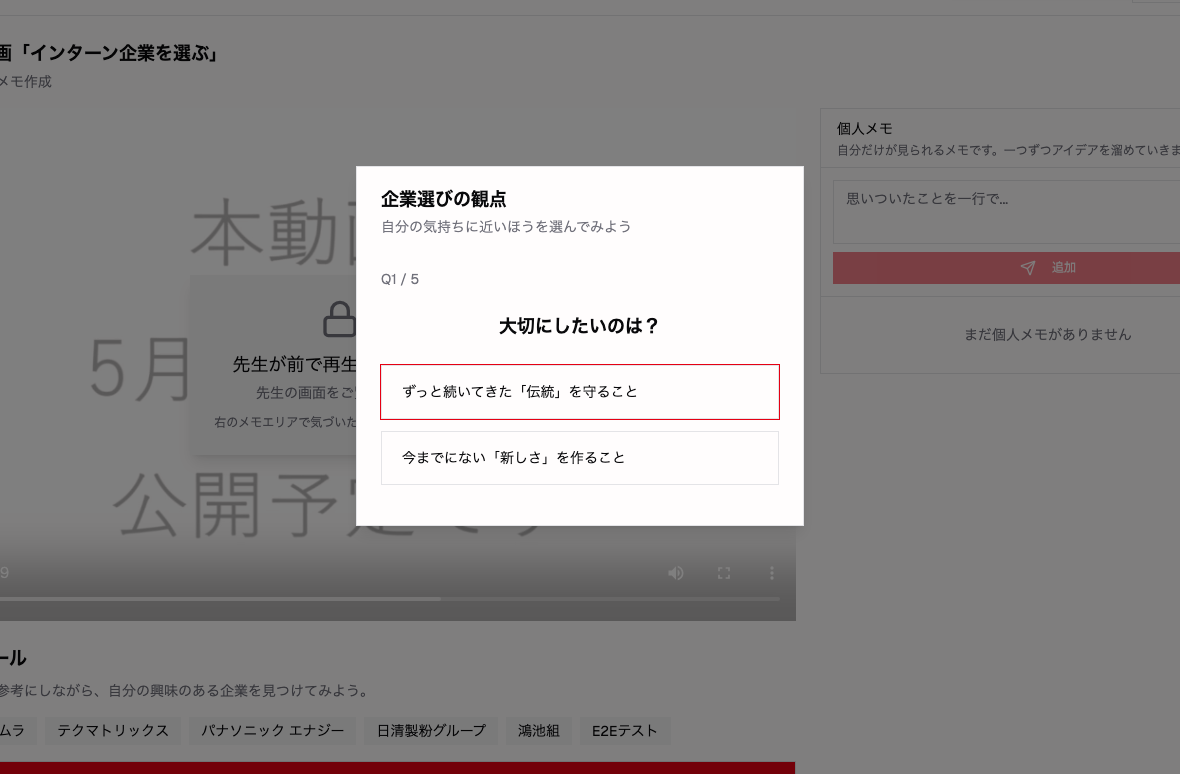The width and height of the screenshot is (1180, 774).
Task: Choose 今までにない「新しさ」を作ること option
Action: [x=579, y=457]
